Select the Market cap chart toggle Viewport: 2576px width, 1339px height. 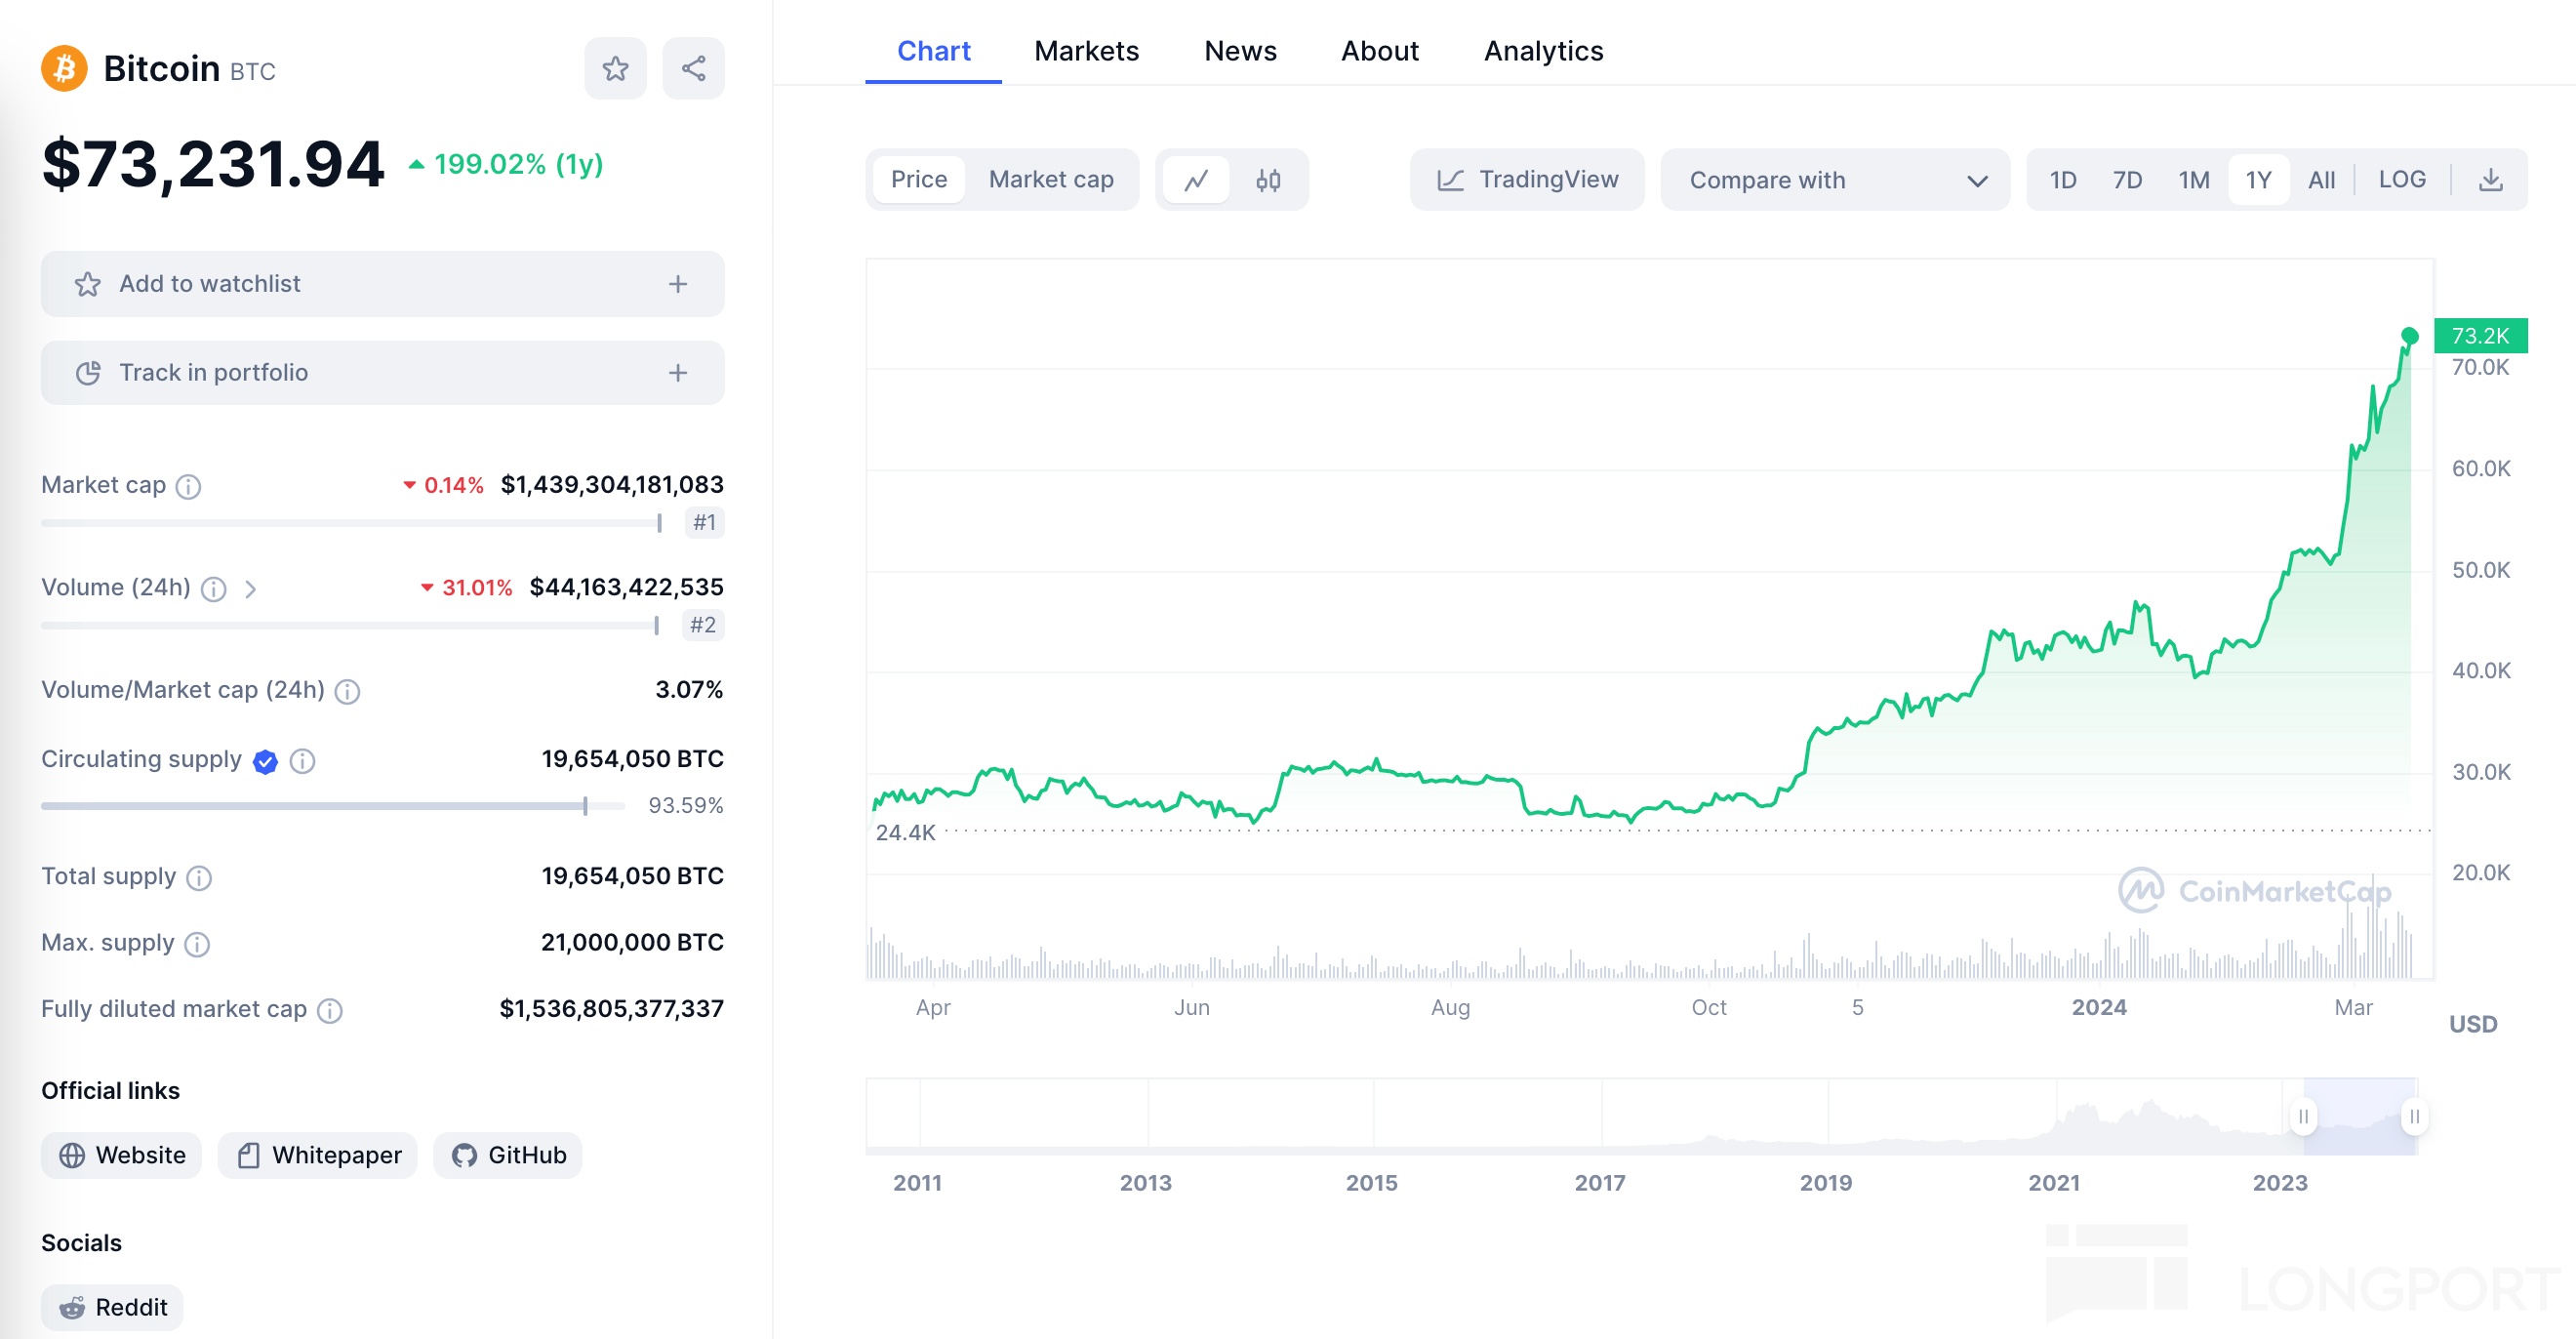[1050, 180]
